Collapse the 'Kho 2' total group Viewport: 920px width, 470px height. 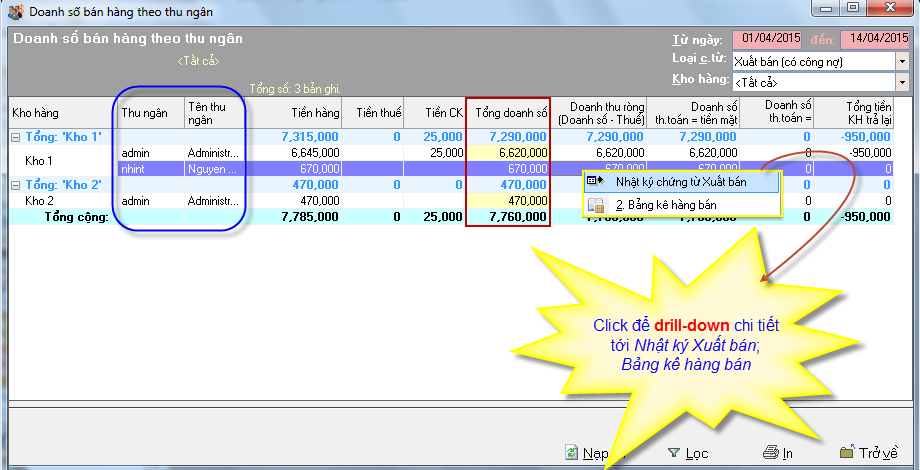[16, 184]
